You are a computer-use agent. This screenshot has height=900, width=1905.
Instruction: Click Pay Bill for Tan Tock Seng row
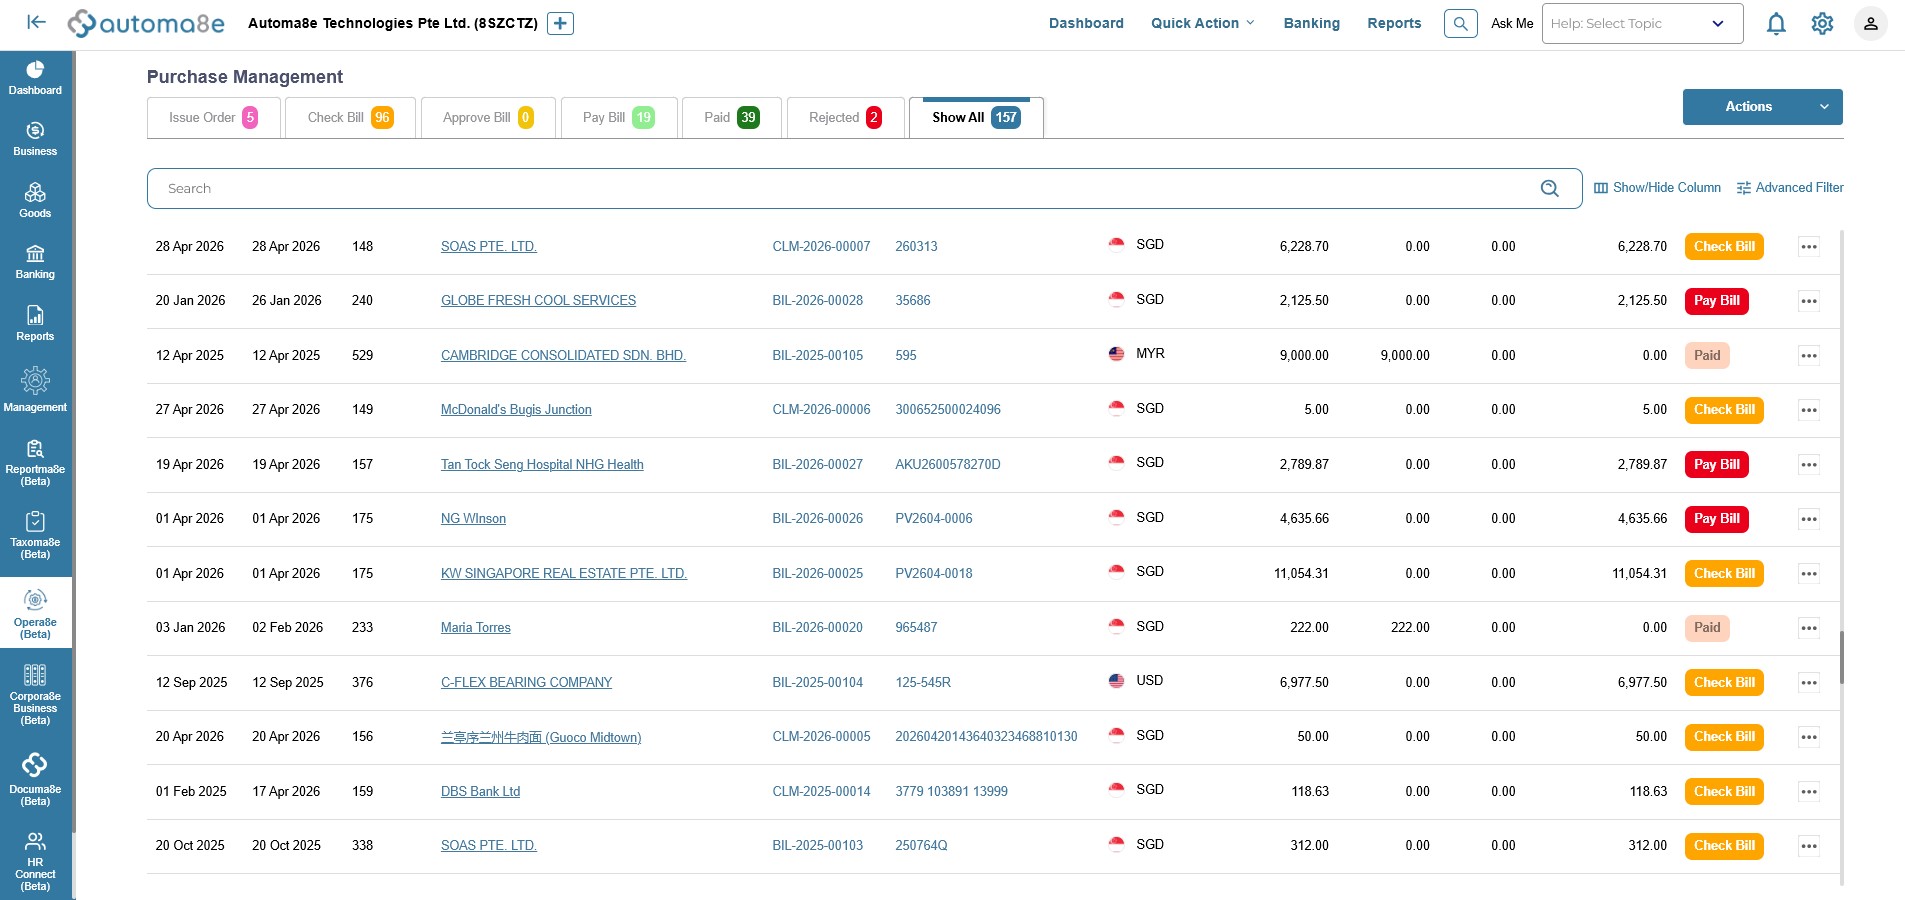pyautogui.click(x=1716, y=465)
